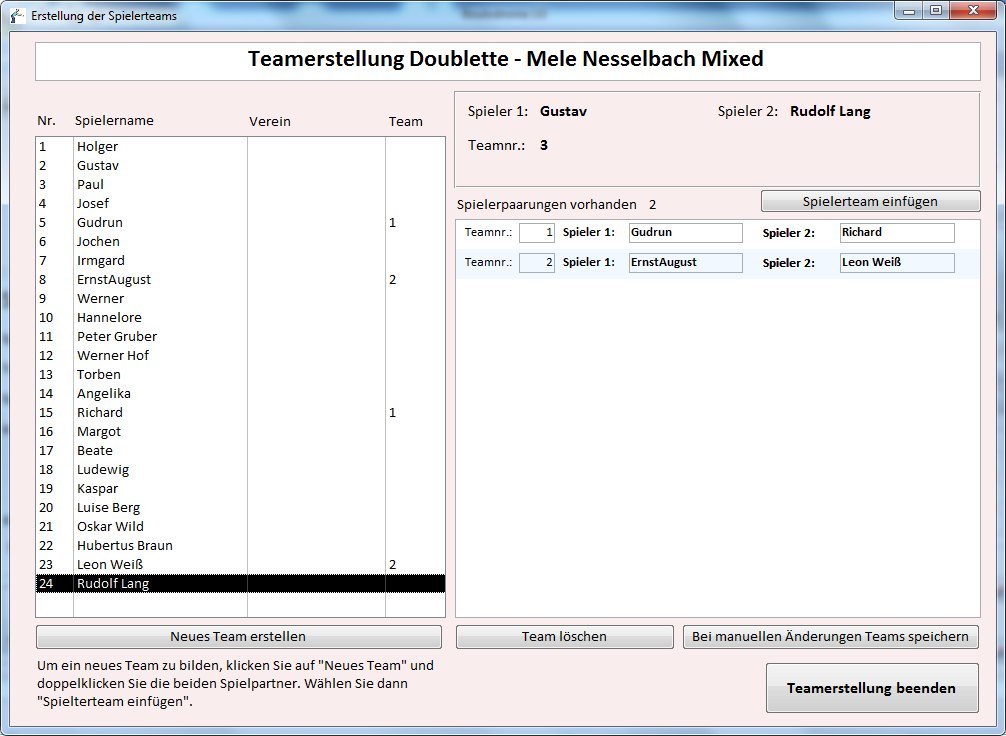The height and width of the screenshot is (736, 1006).
Task: Choose player Peter Gruber from list
Action: (x=116, y=337)
